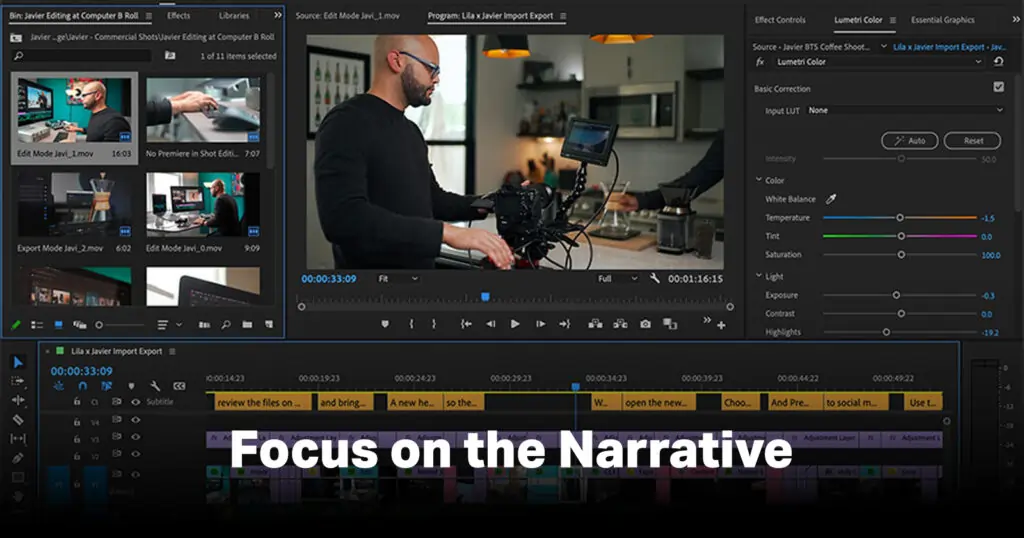Open the Libraries tab
The width and height of the screenshot is (1024, 538).
pyautogui.click(x=234, y=16)
